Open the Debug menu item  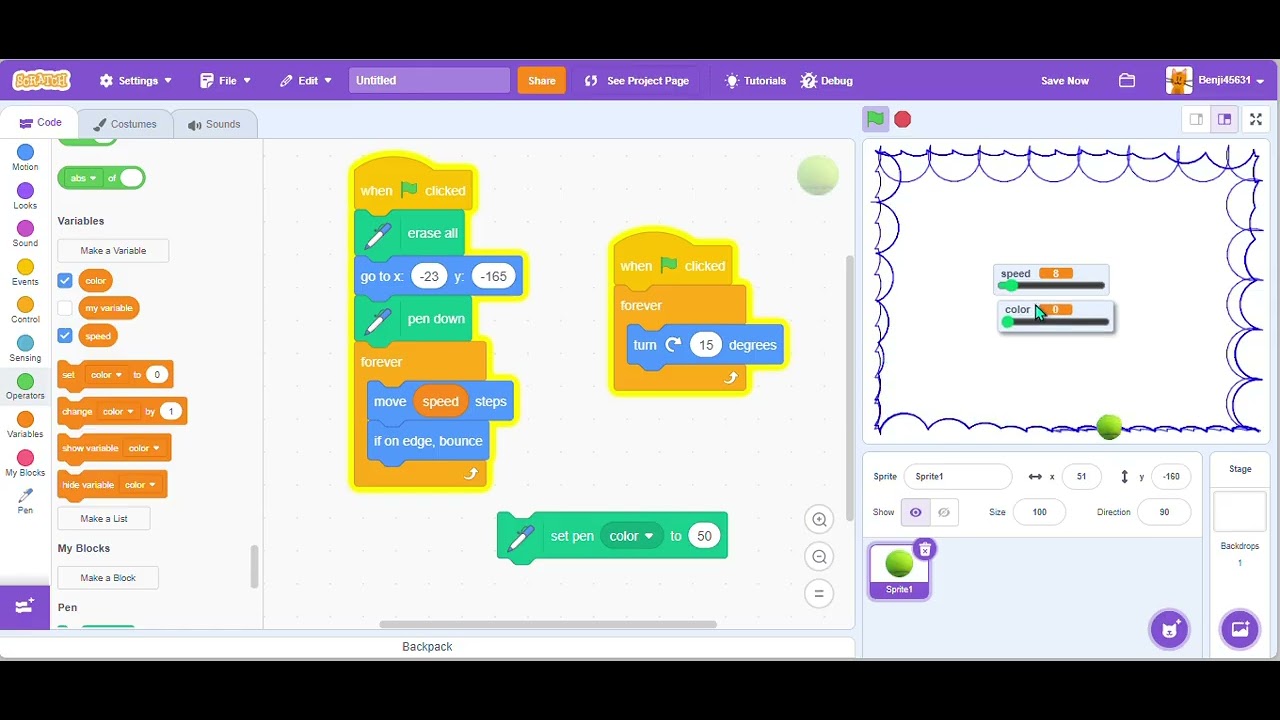[x=827, y=81]
